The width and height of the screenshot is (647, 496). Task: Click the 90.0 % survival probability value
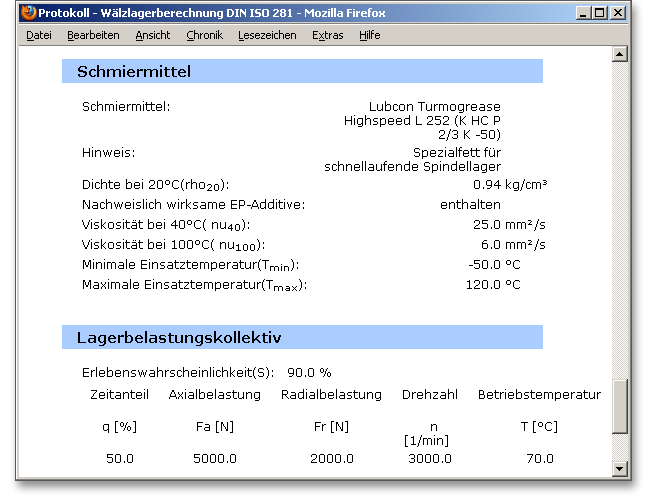[x=309, y=373]
